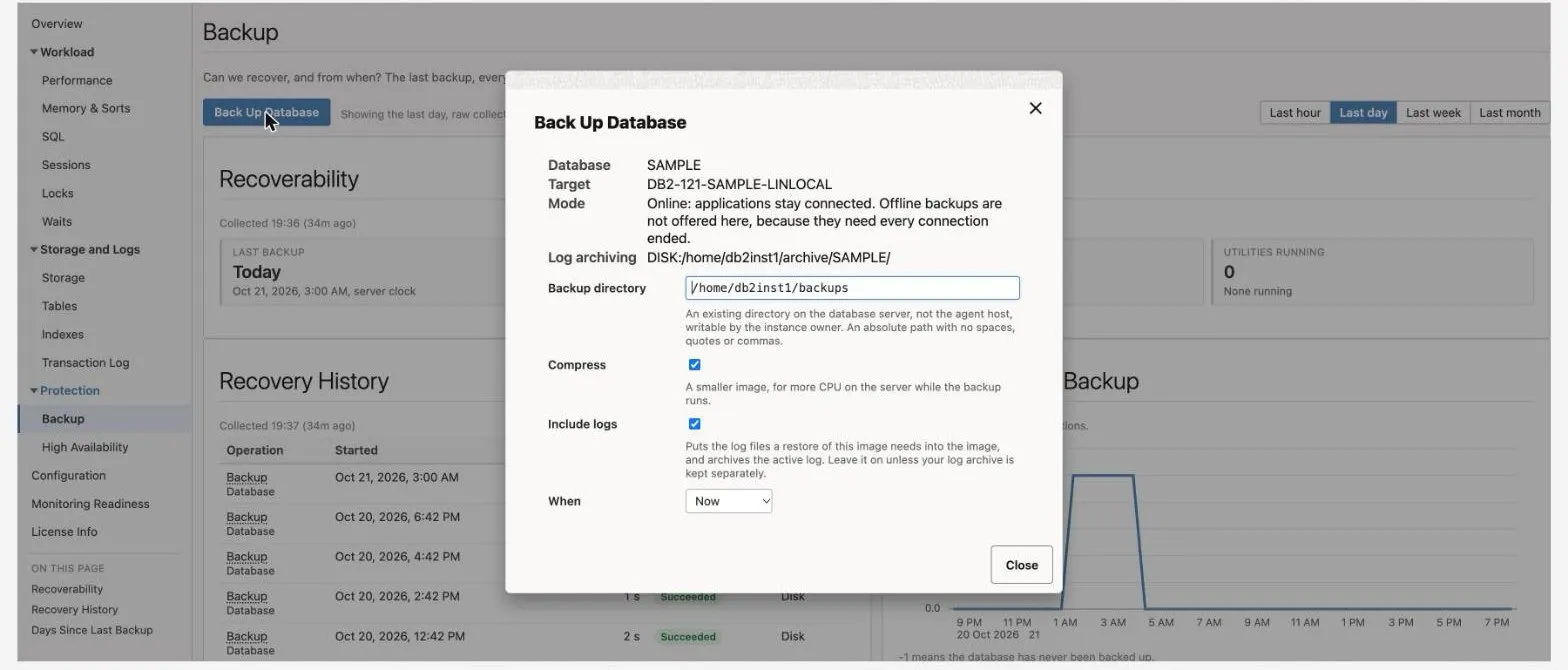Open the Locks page
1568x670 pixels.
[x=57, y=193]
